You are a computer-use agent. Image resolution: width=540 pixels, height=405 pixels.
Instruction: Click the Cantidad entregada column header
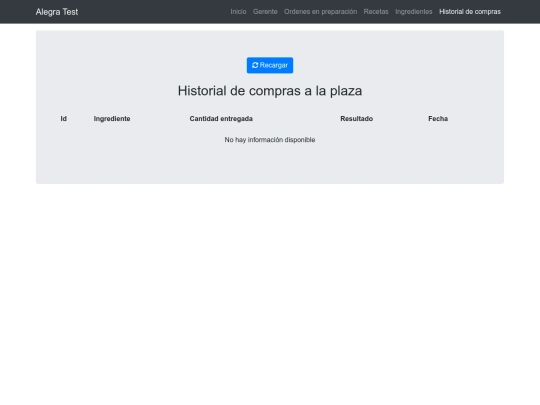221,118
